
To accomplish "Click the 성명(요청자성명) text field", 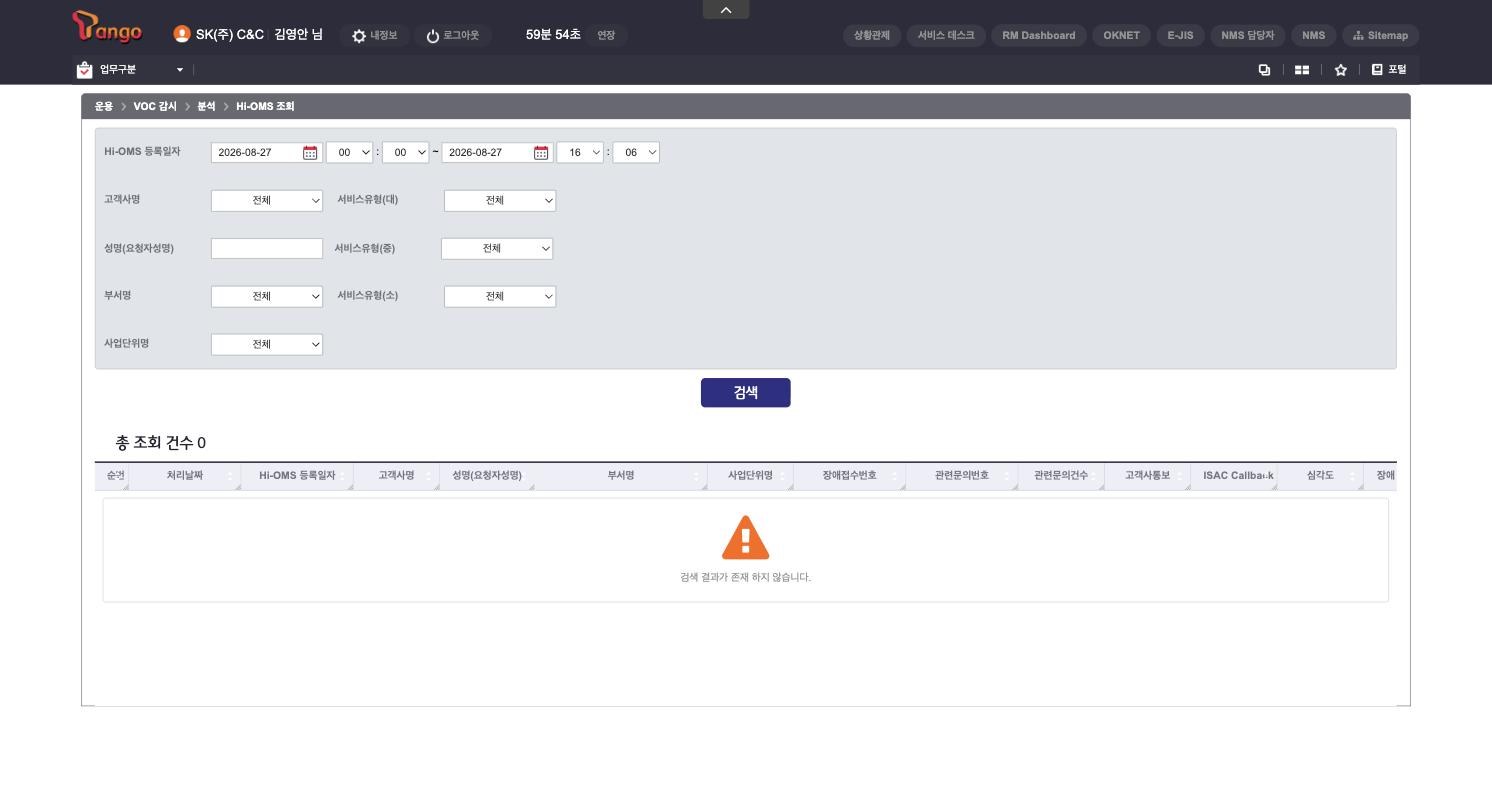I will (267, 249).
